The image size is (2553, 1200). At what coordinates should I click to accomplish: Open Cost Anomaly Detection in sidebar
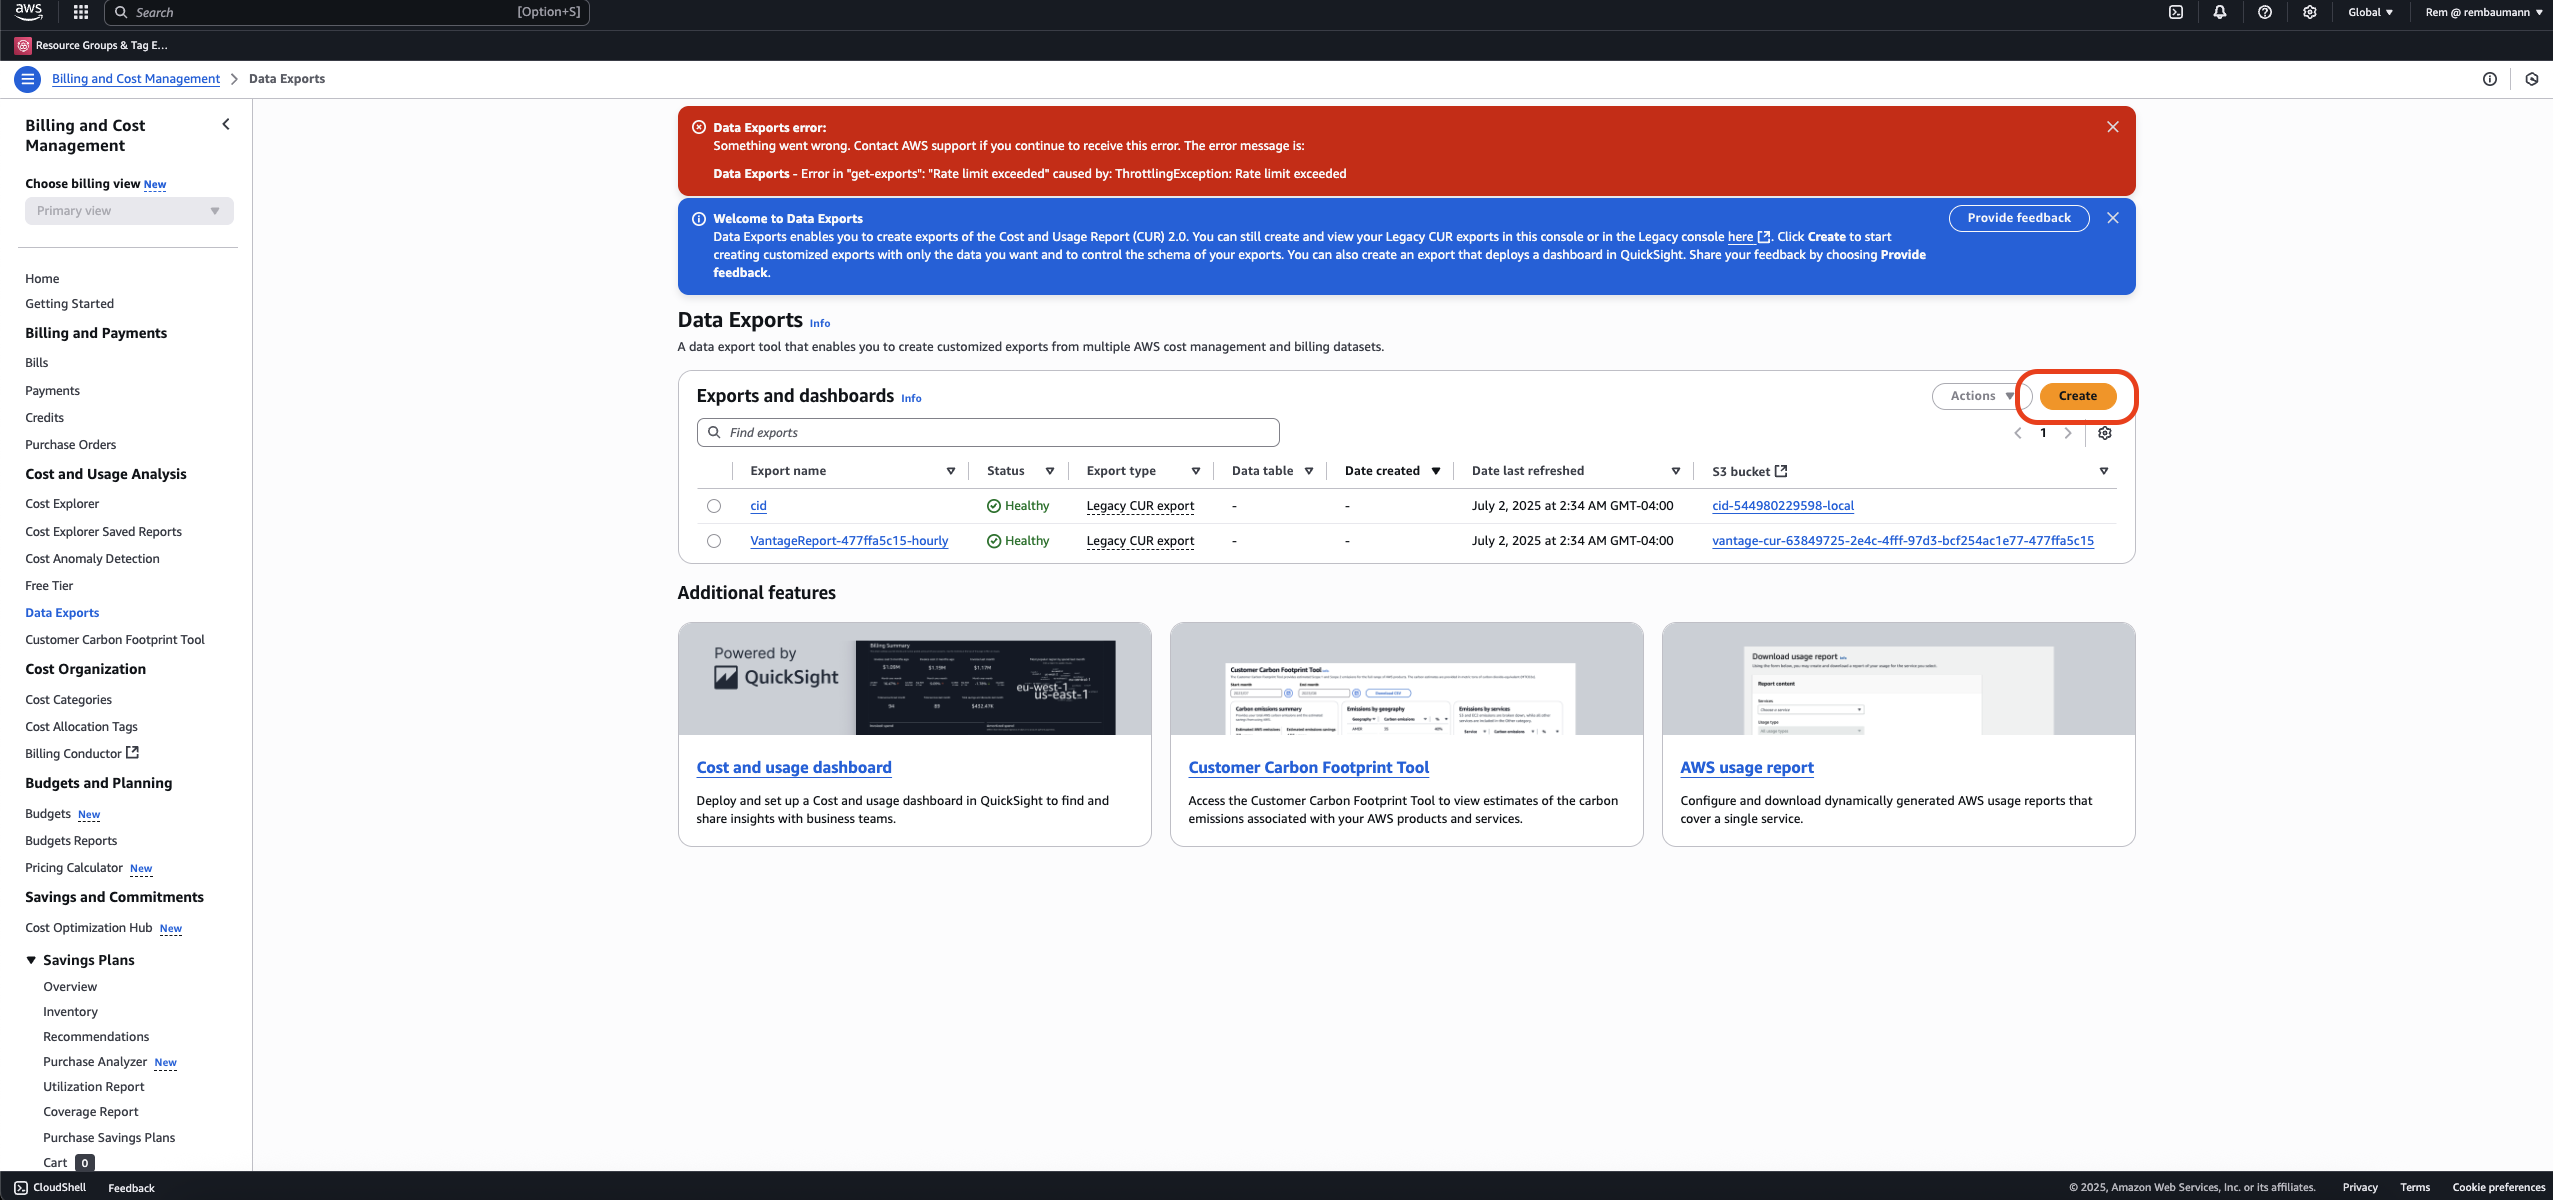coord(92,559)
